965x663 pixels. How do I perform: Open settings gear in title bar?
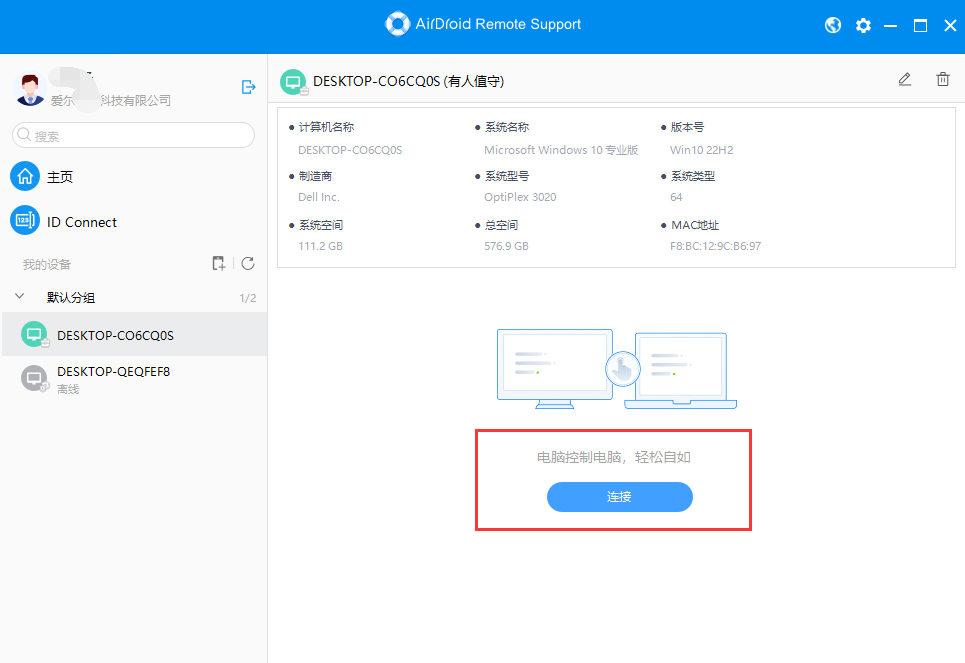(863, 25)
